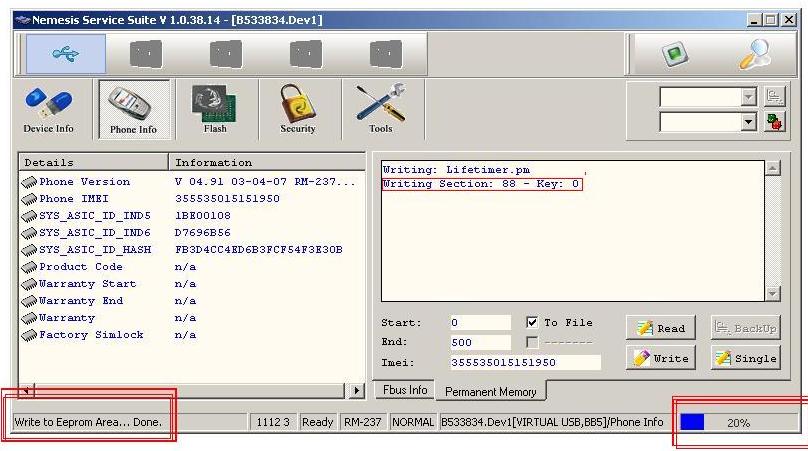808x451 pixels.
Task: Select the USB connection icon
Action: [x=65, y=54]
